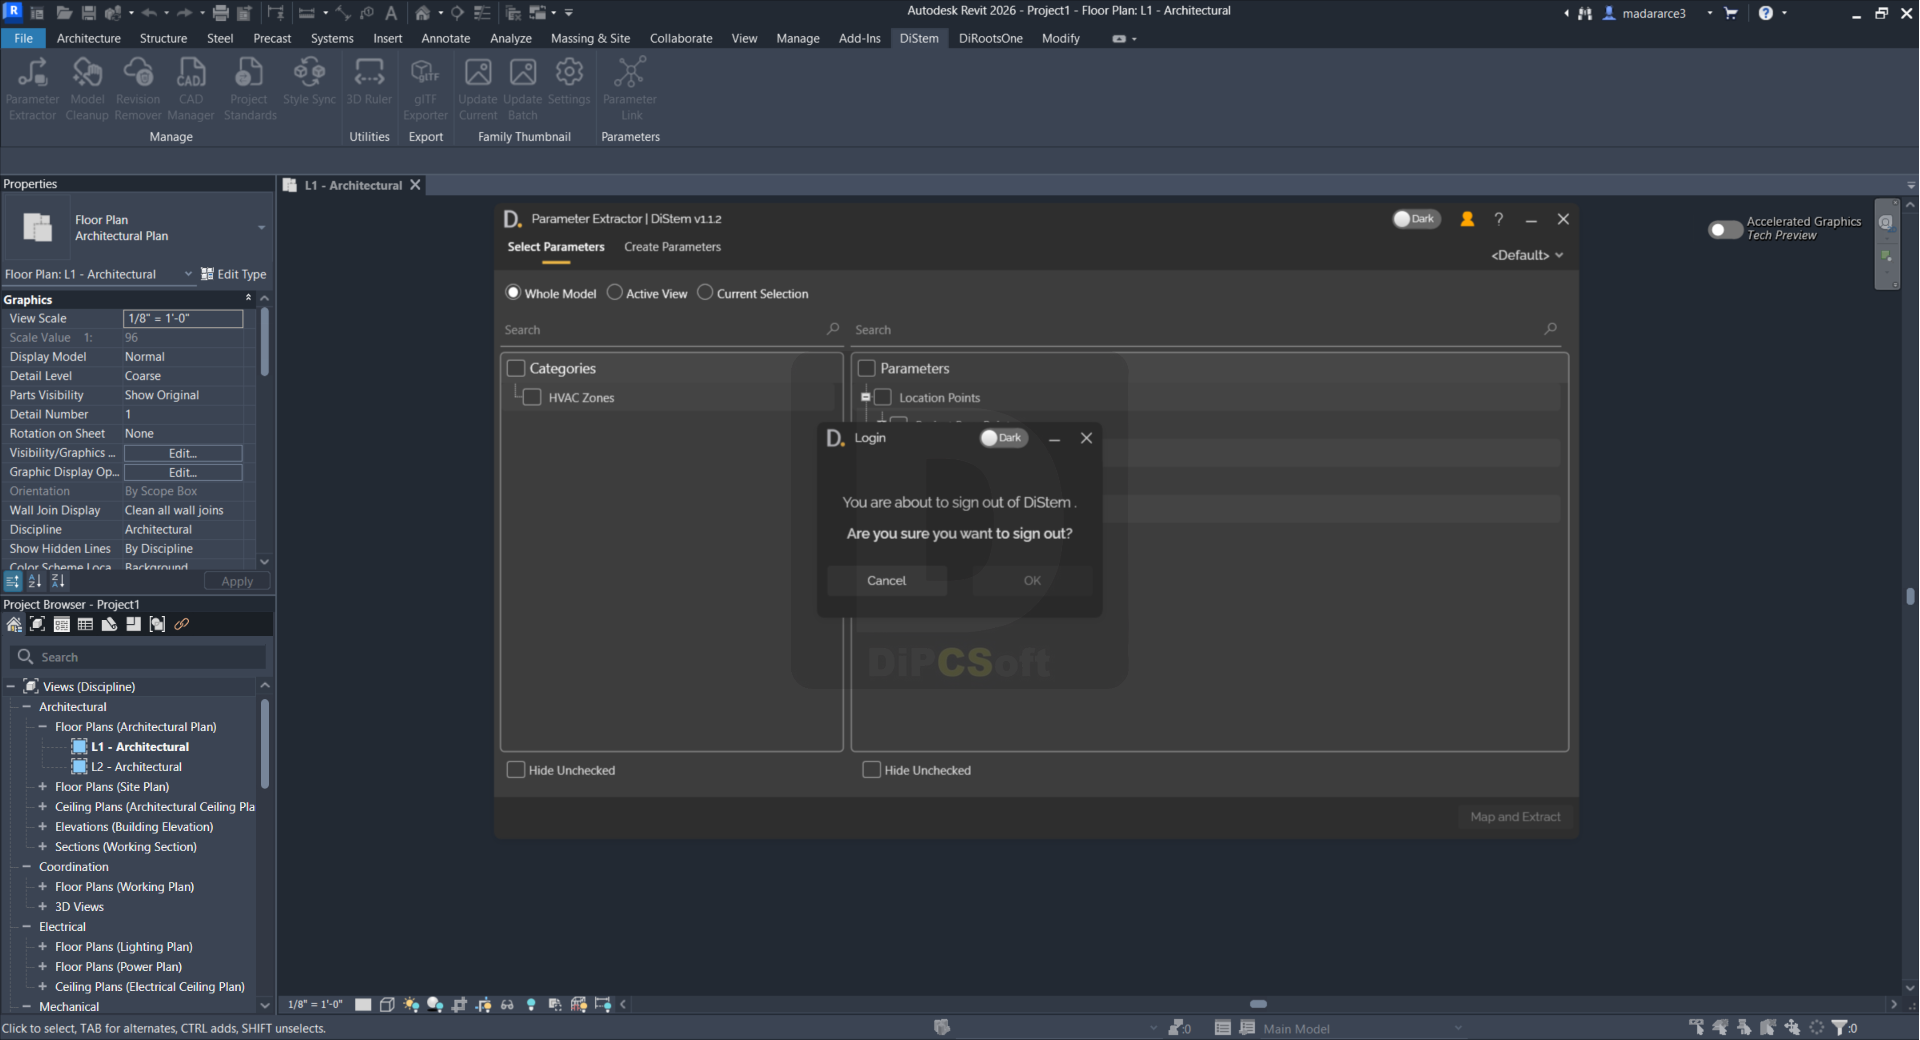Cancel the sign out dialog
Screen dimensions: 1920x1040
pos(886,580)
